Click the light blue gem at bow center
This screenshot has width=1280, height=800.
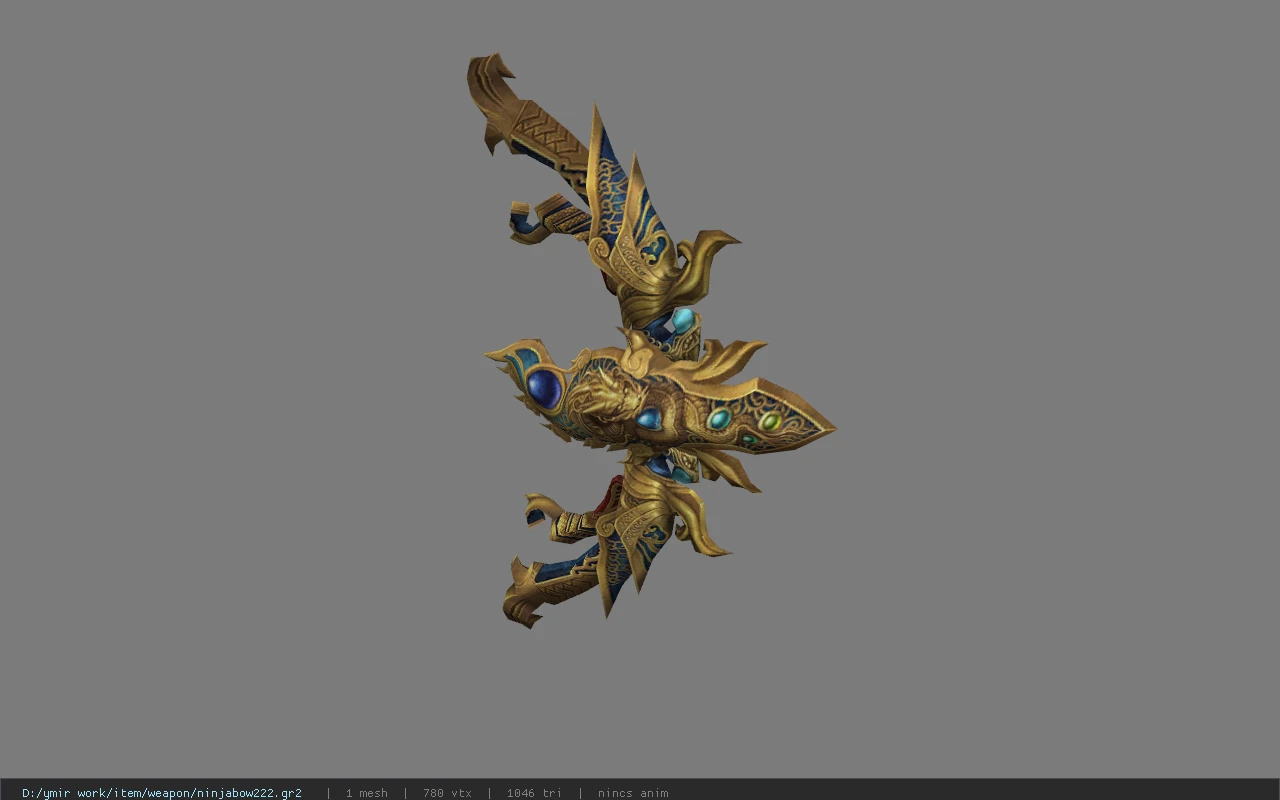pos(649,418)
